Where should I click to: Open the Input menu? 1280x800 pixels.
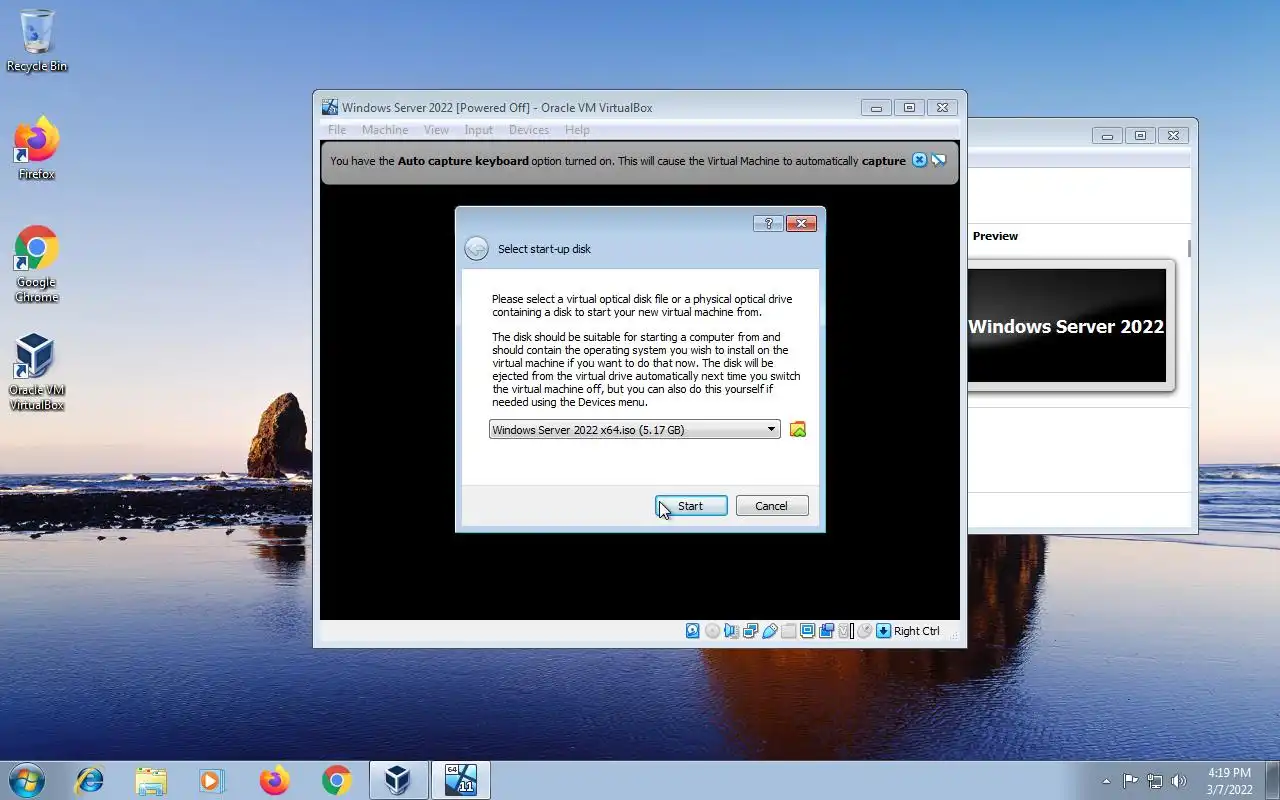pos(478,130)
